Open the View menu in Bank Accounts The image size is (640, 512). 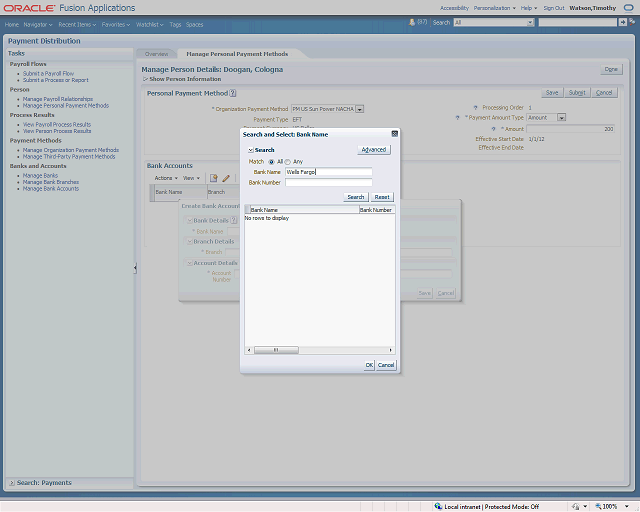tap(191, 178)
